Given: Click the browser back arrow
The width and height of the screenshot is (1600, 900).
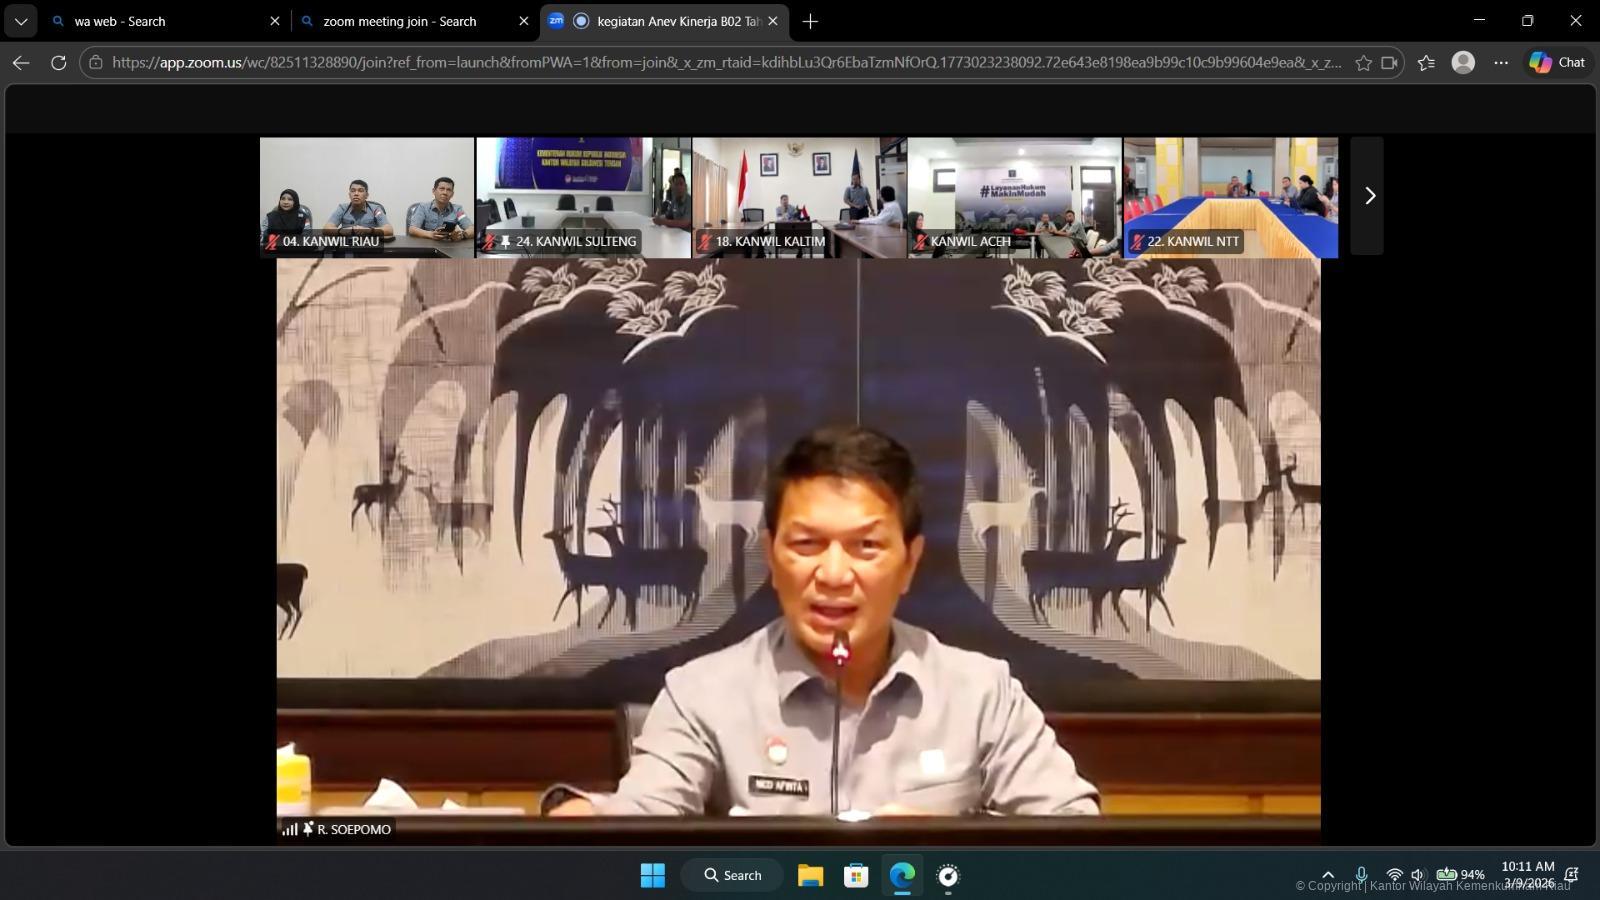Looking at the screenshot, I should click(21, 62).
